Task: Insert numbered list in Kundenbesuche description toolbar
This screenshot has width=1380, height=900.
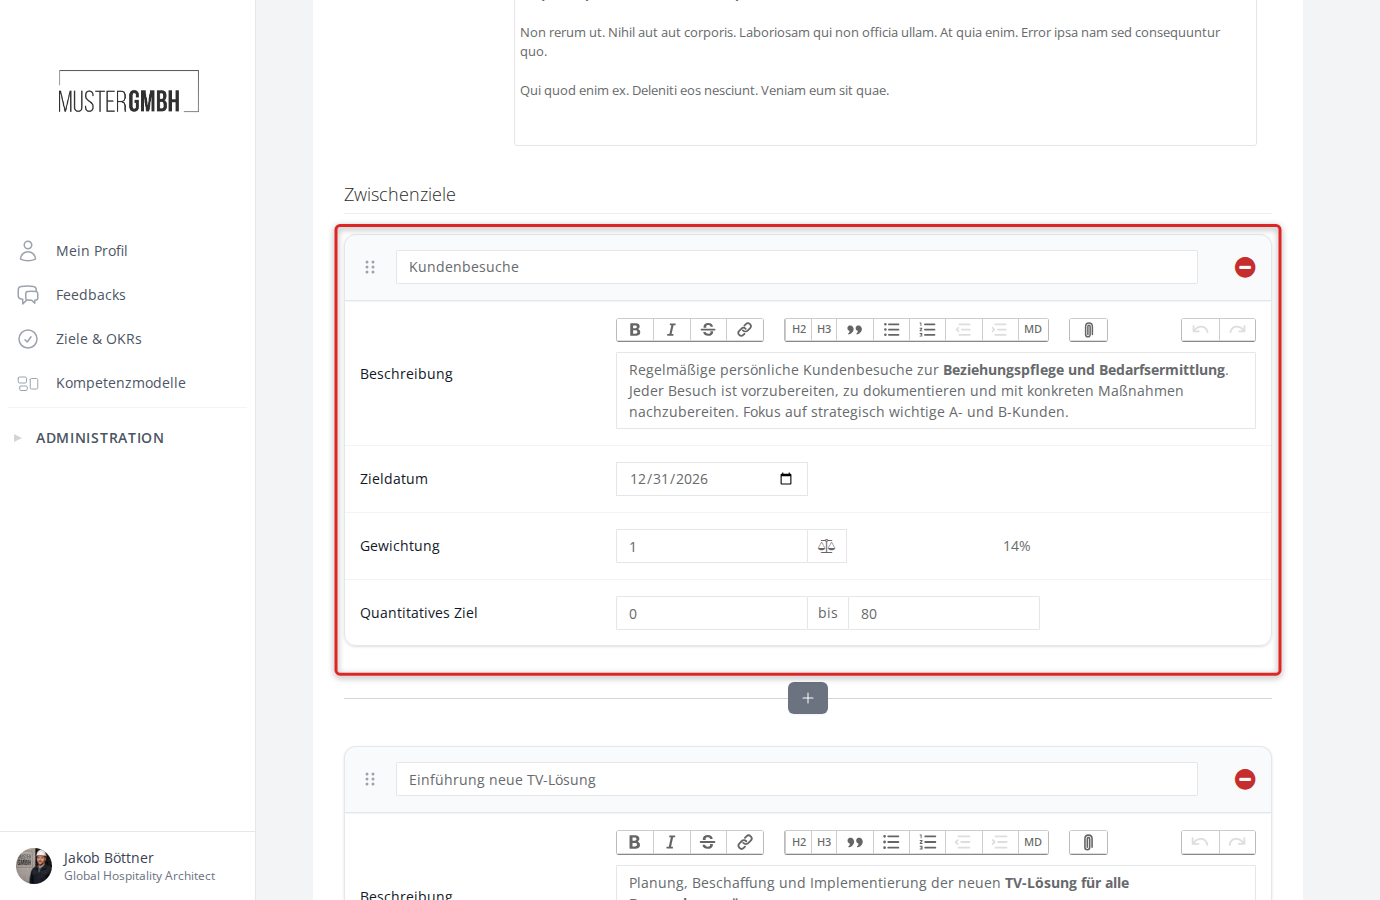Action: coord(927,330)
